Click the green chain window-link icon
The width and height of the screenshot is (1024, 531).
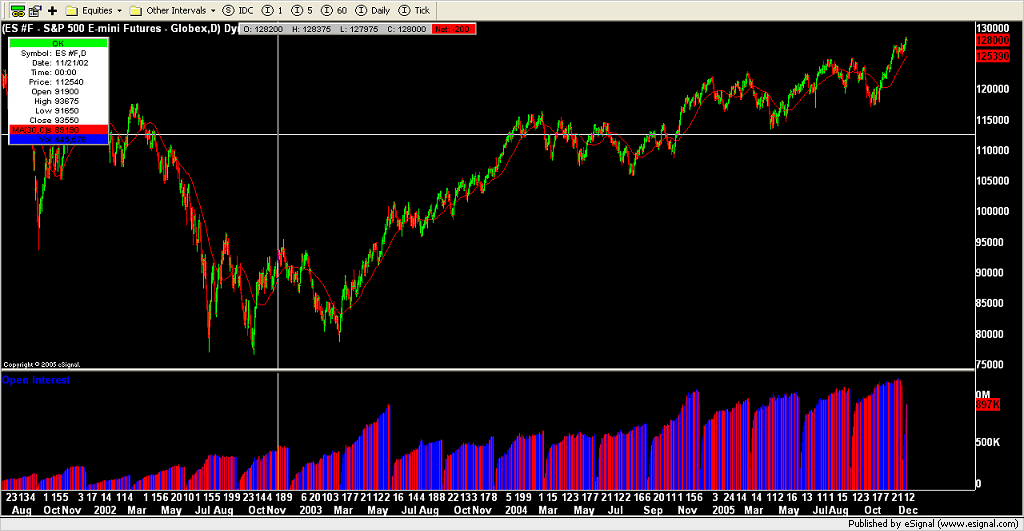point(18,10)
